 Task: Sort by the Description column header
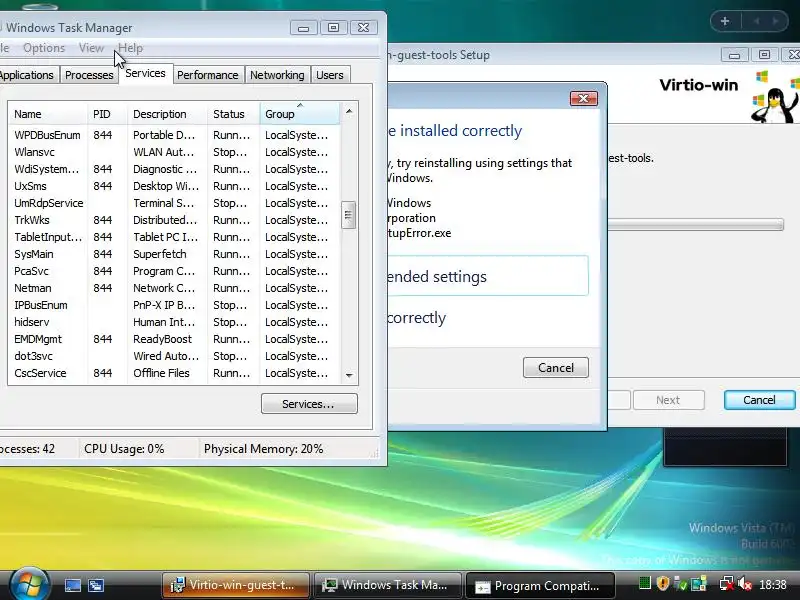coord(167,114)
